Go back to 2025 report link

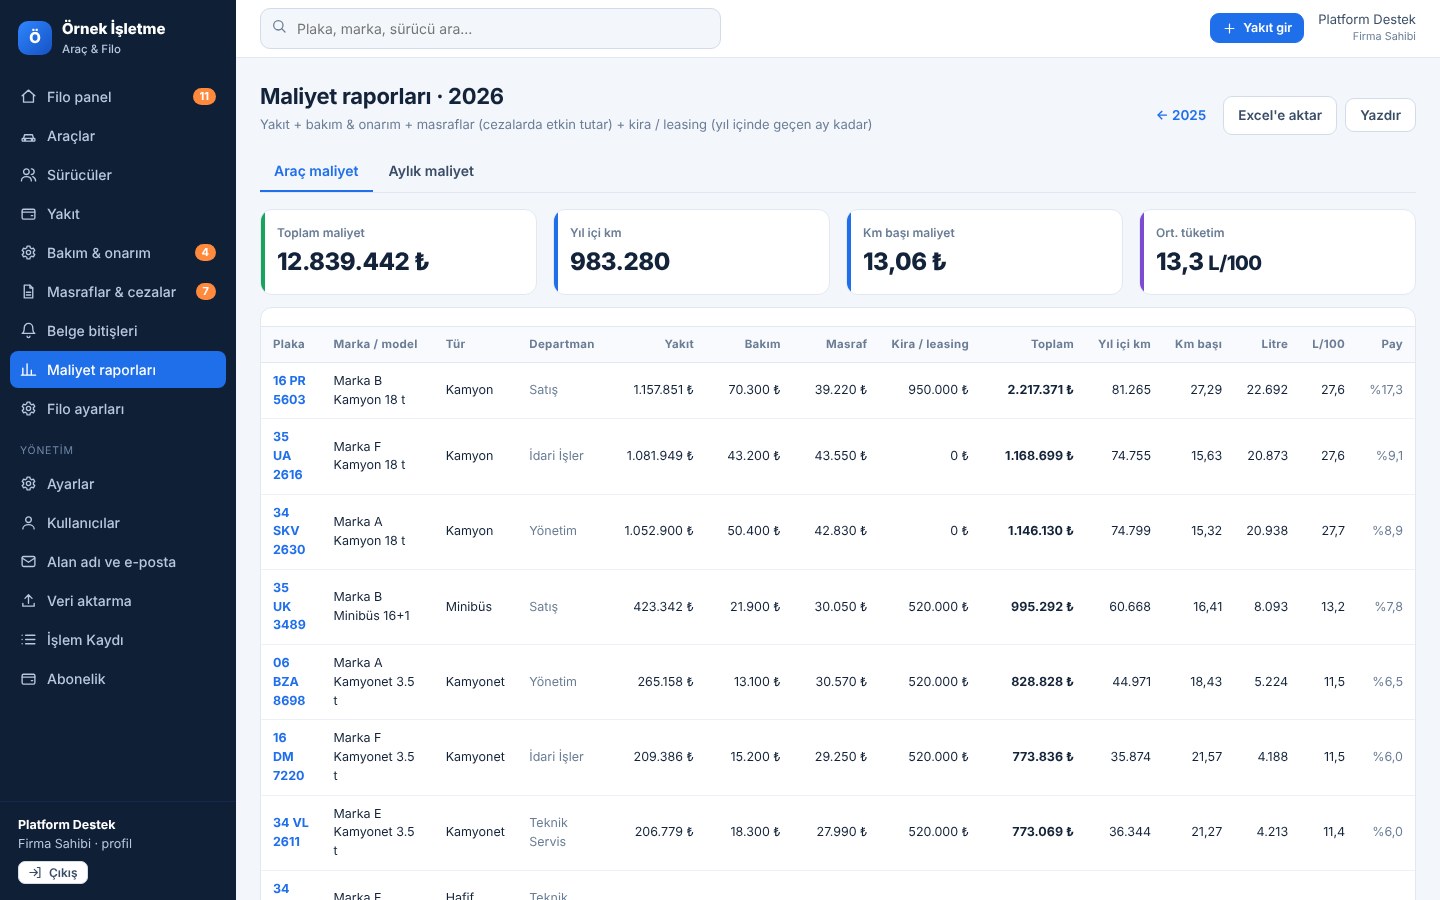(x=1181, y=115)
